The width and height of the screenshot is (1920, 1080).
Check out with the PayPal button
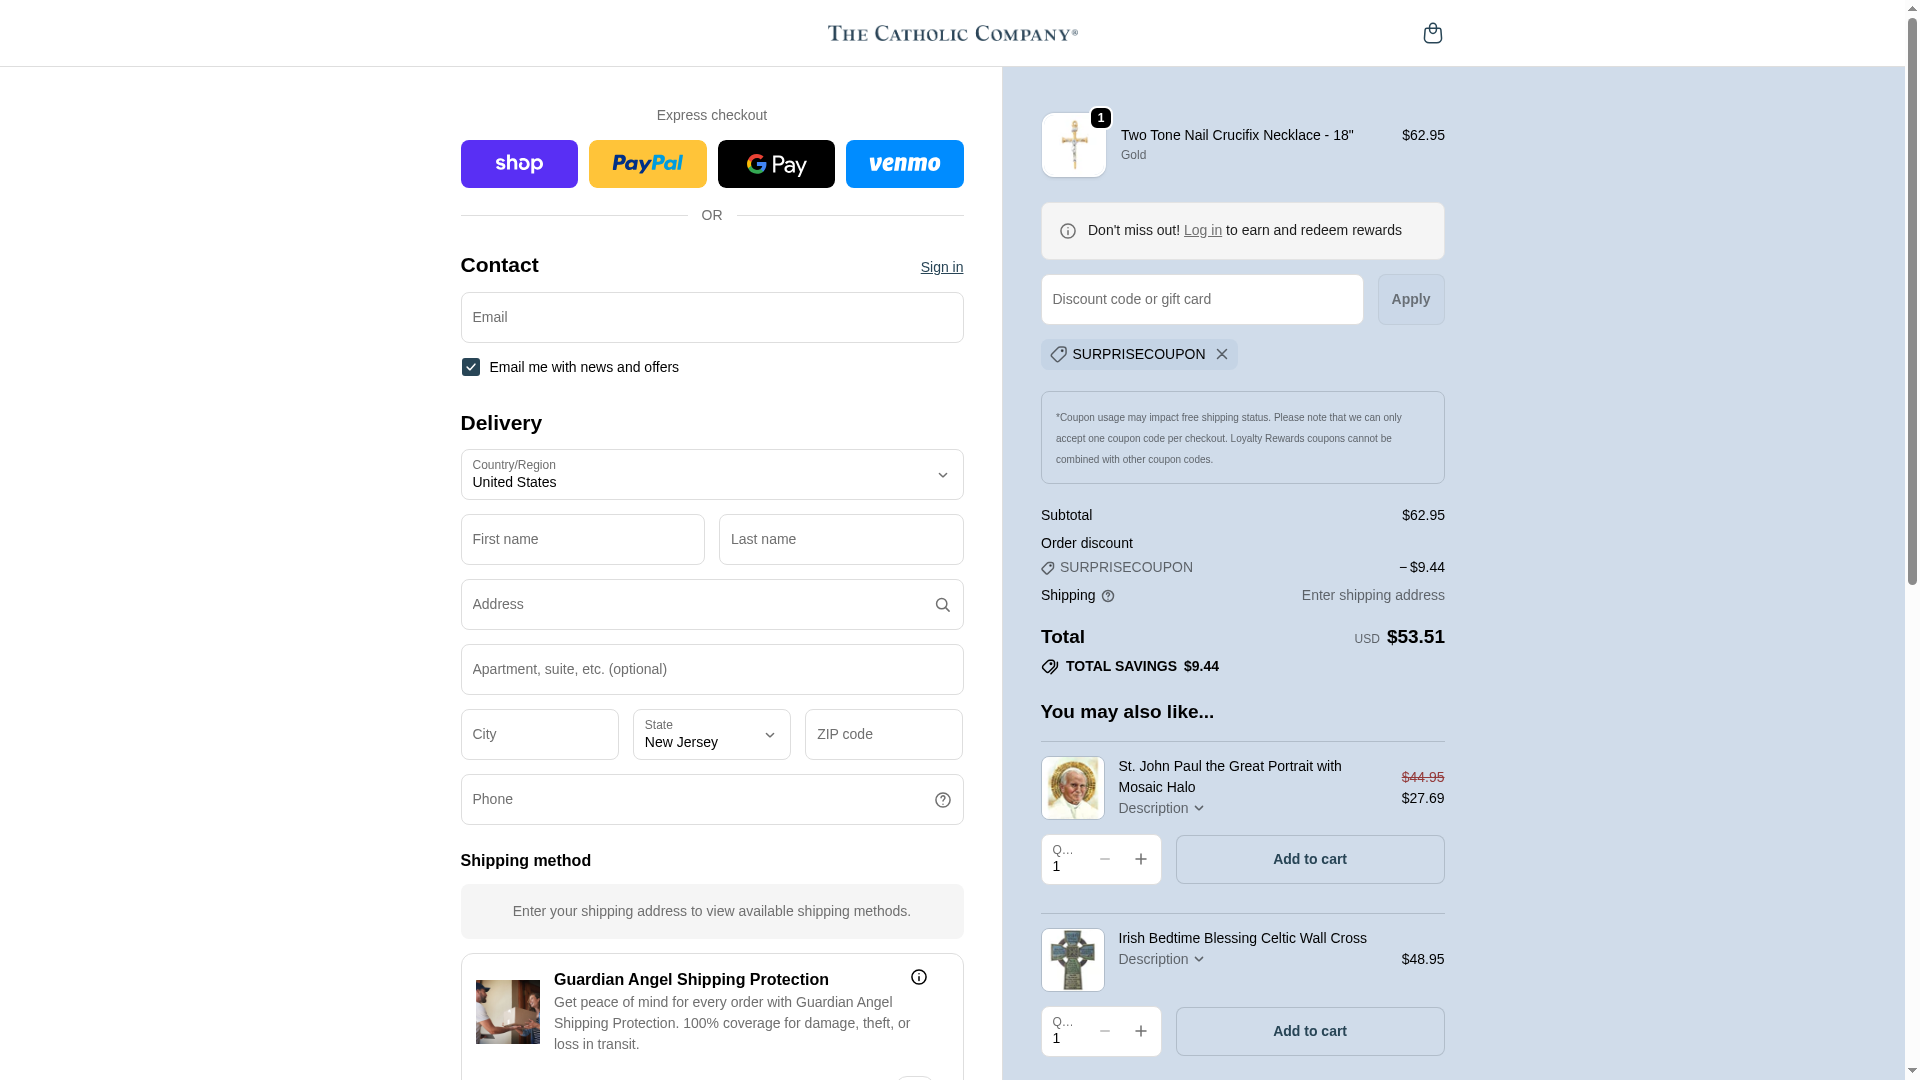pyautogui.click(x=647, y=164)
